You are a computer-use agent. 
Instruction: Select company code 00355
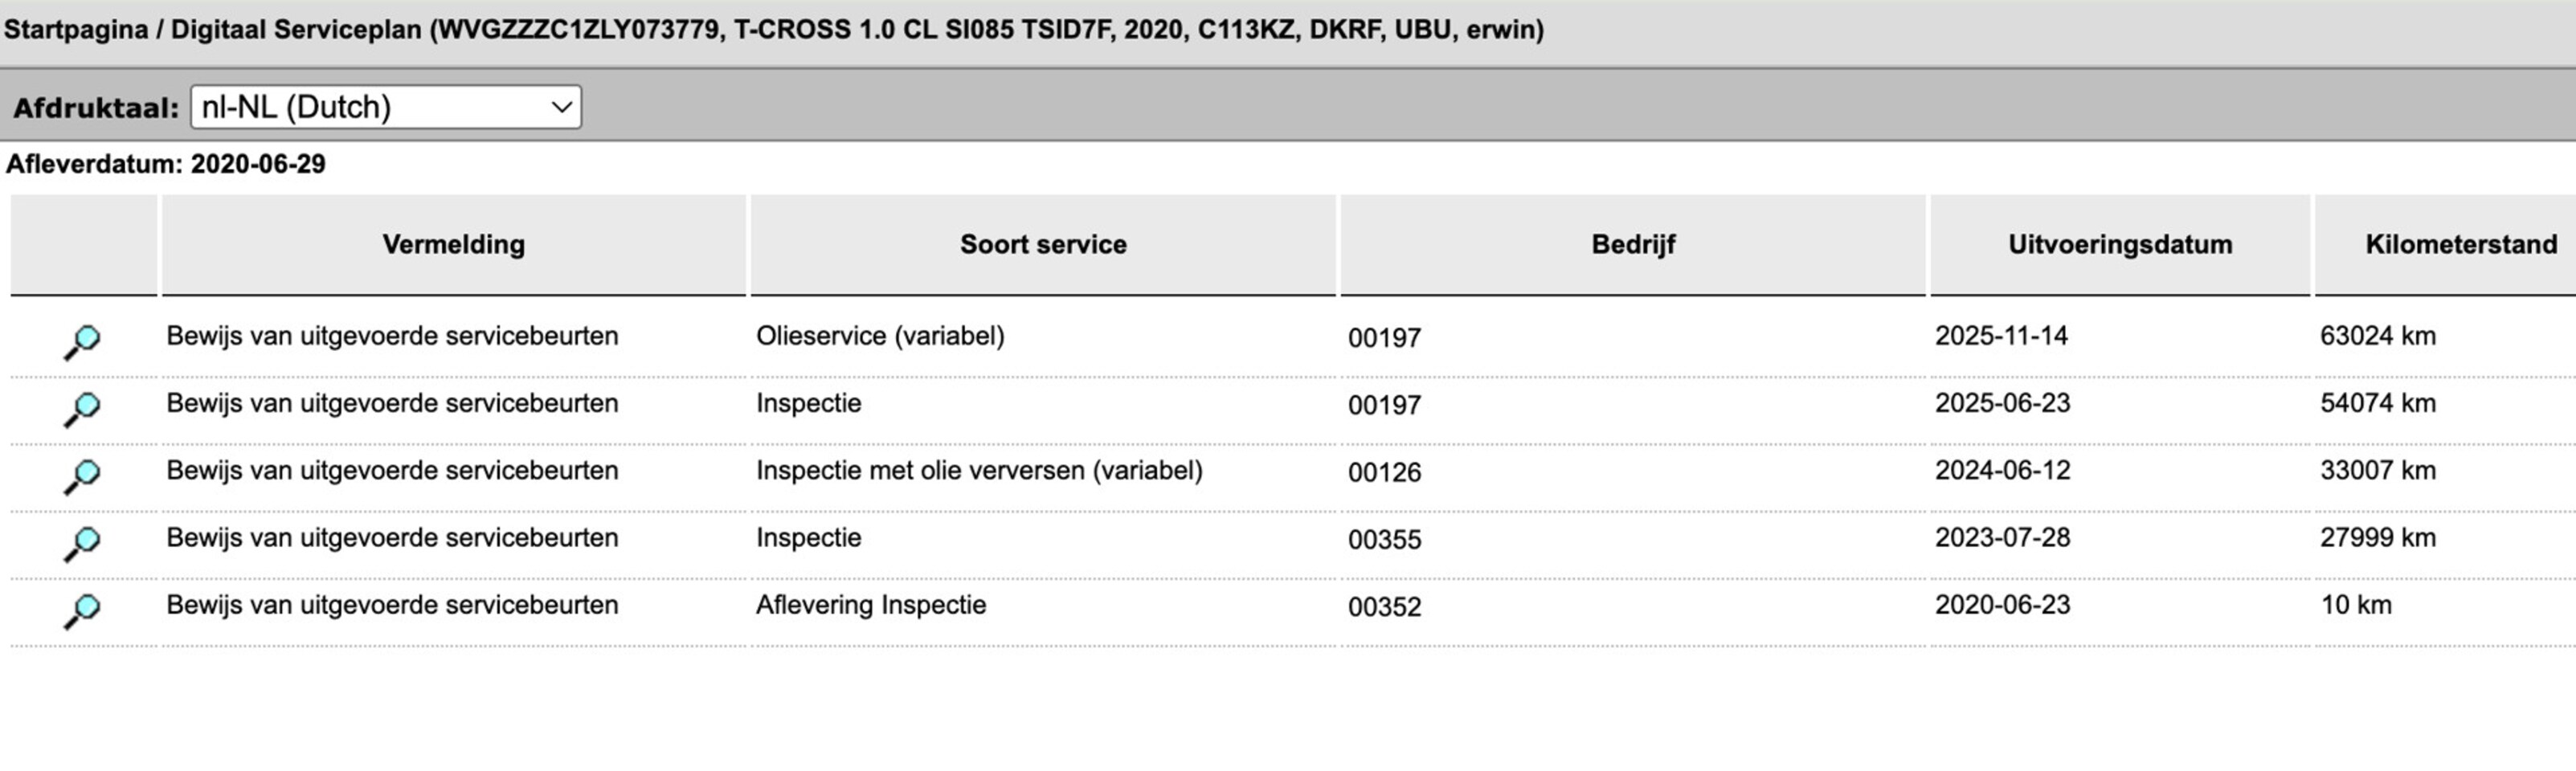(1384, 540)
